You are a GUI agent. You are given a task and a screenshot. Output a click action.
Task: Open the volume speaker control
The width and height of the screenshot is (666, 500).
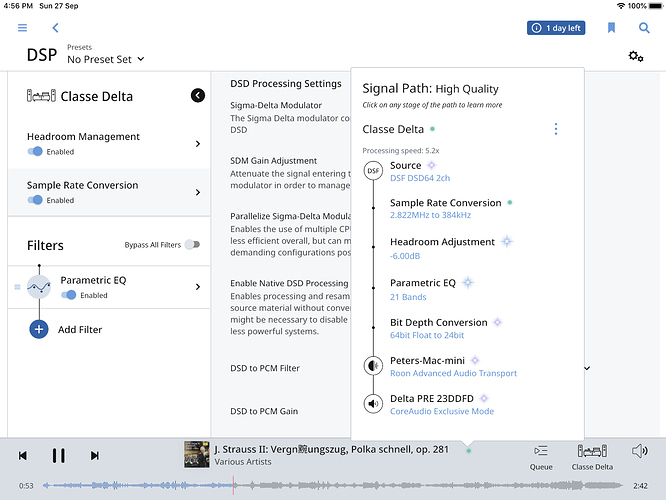[x=640, y=451]
